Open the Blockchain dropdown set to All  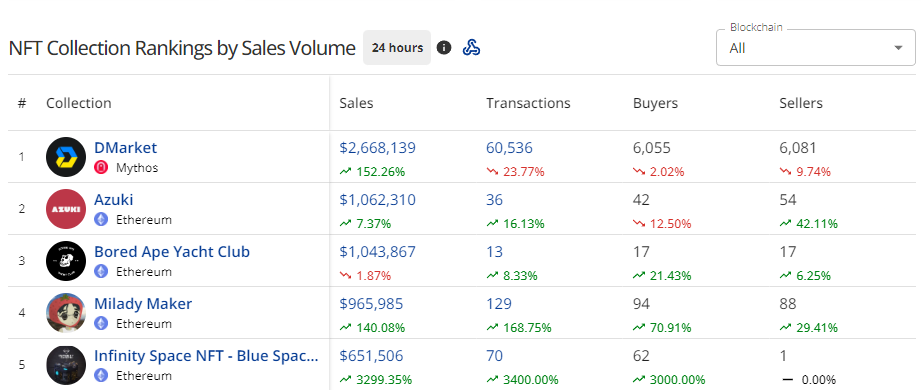click(815, 48)
